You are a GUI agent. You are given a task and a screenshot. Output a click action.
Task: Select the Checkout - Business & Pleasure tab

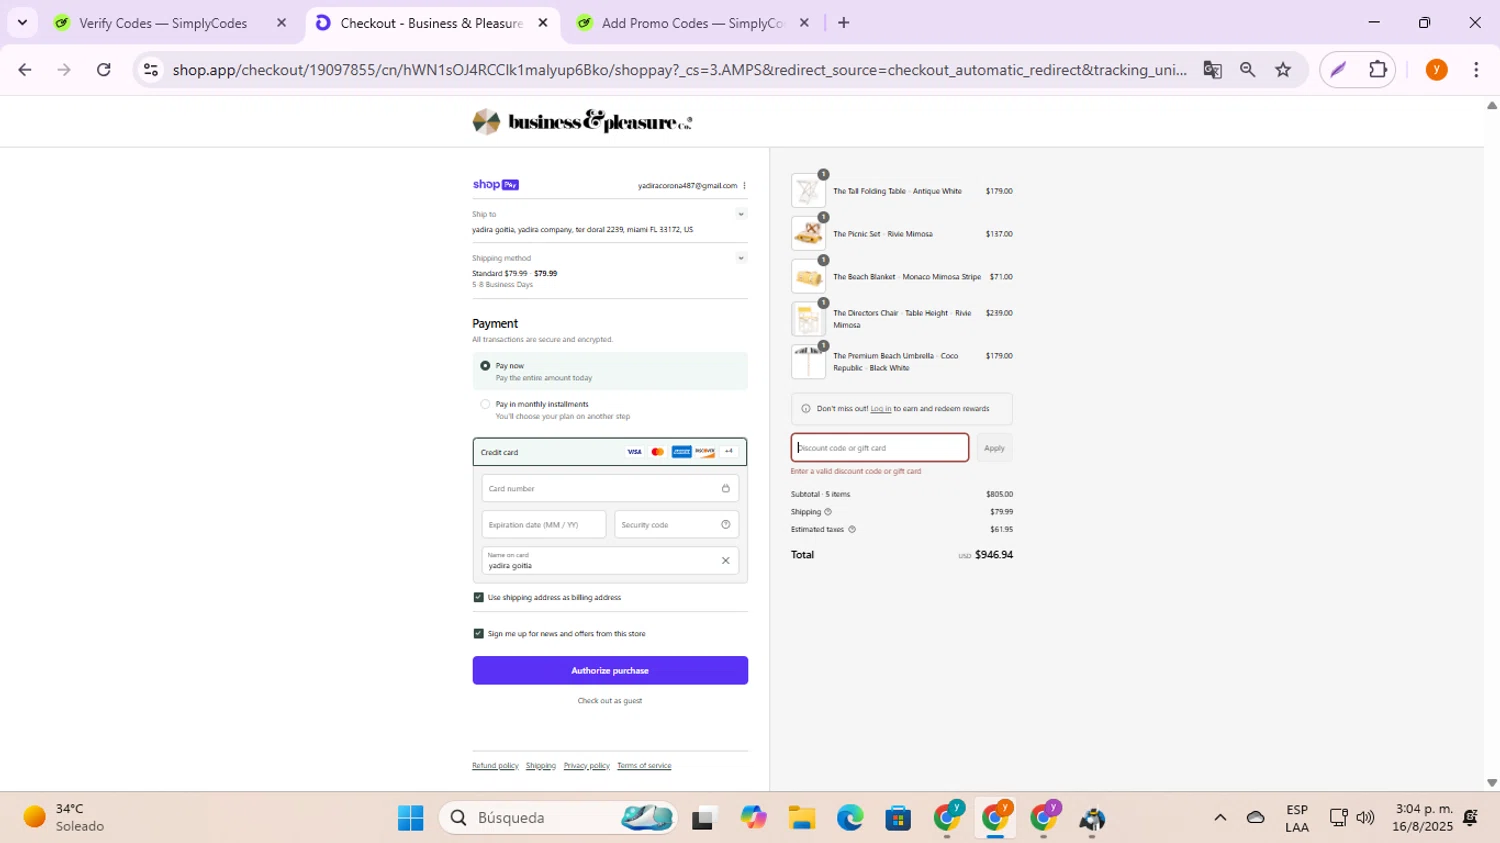tap(431, 23)
